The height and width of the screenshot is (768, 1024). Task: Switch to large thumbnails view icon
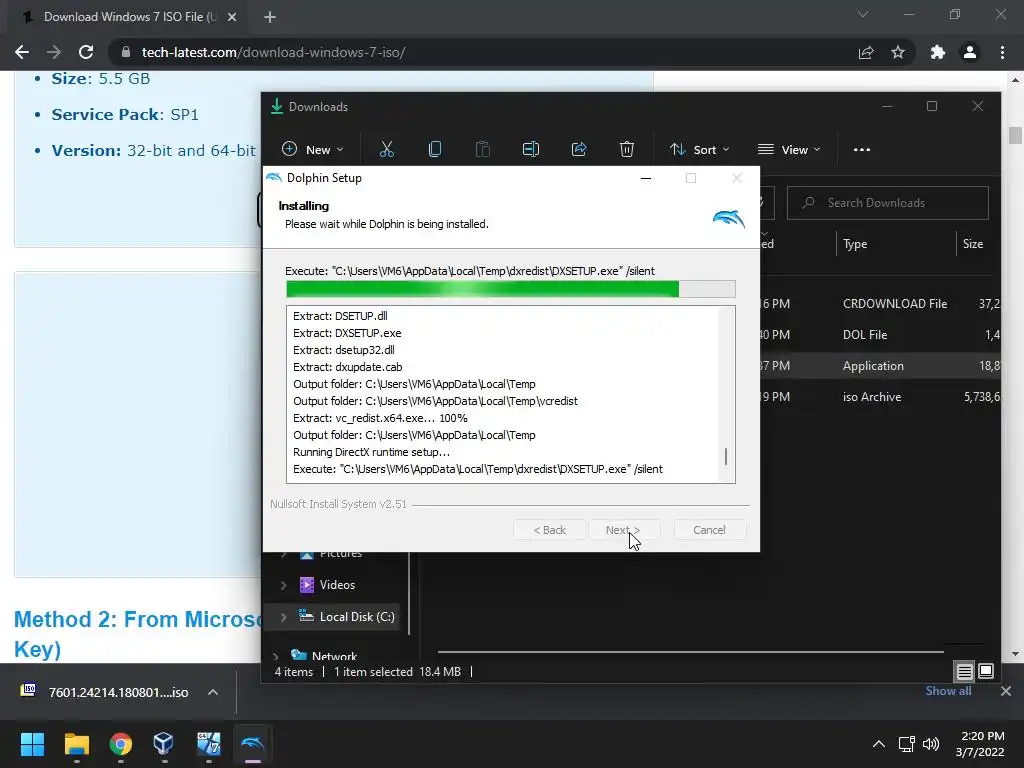[x=986, y=671]
